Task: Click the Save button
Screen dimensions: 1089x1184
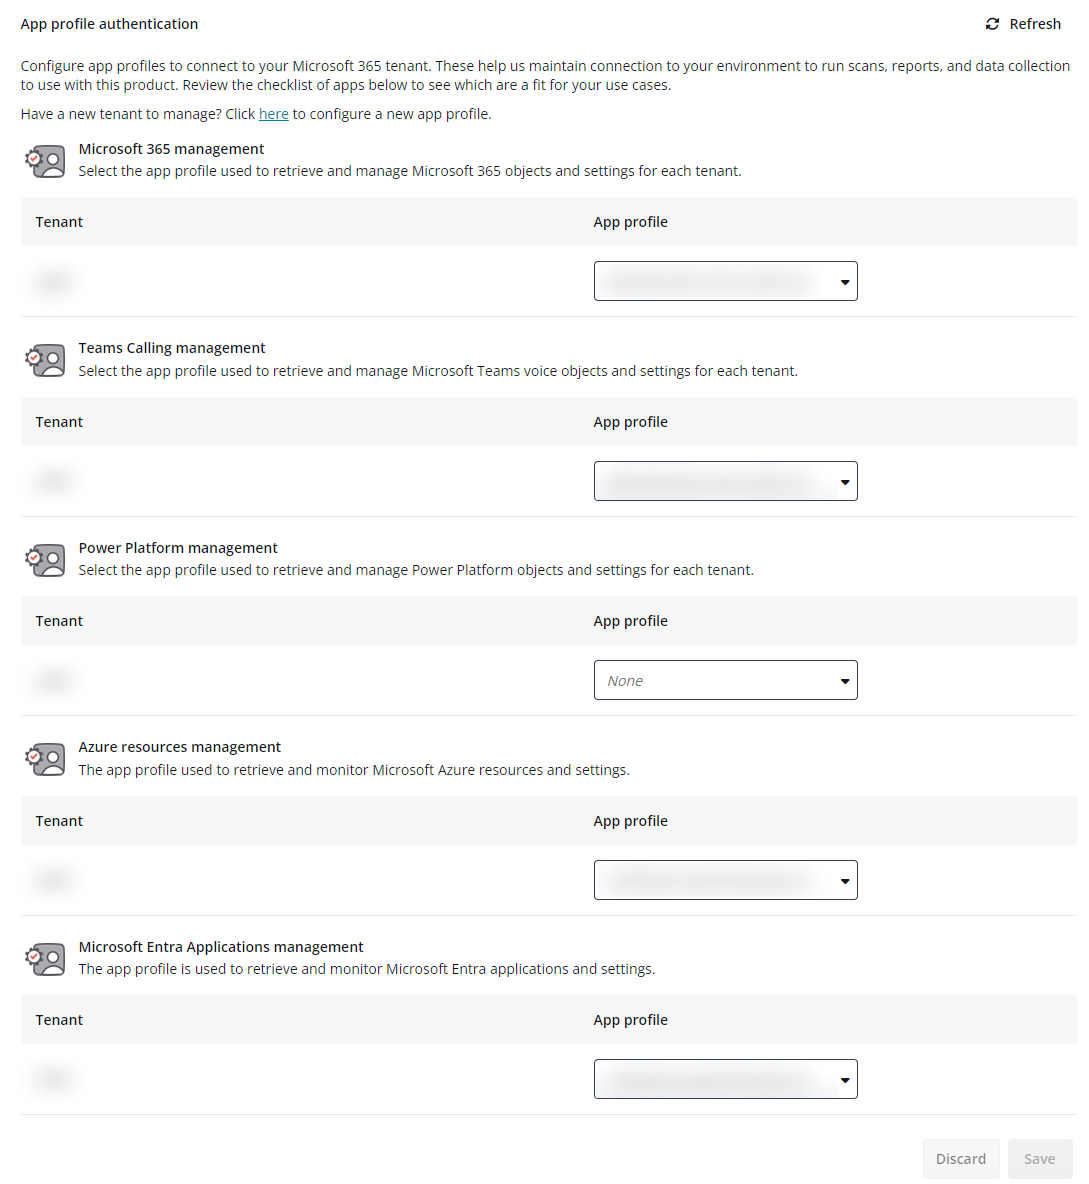Action: point(1040,1158)
